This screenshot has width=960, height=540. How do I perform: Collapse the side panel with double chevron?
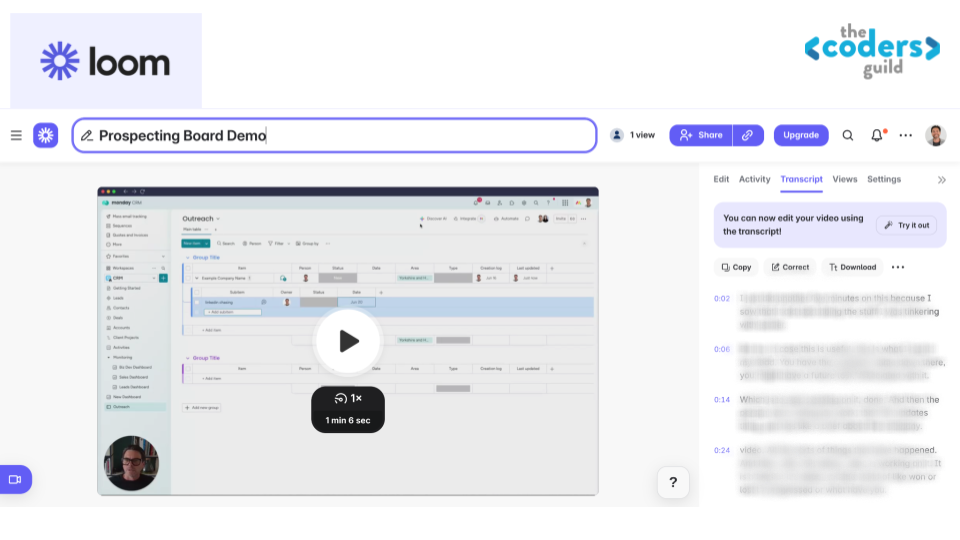click(942, 180)
